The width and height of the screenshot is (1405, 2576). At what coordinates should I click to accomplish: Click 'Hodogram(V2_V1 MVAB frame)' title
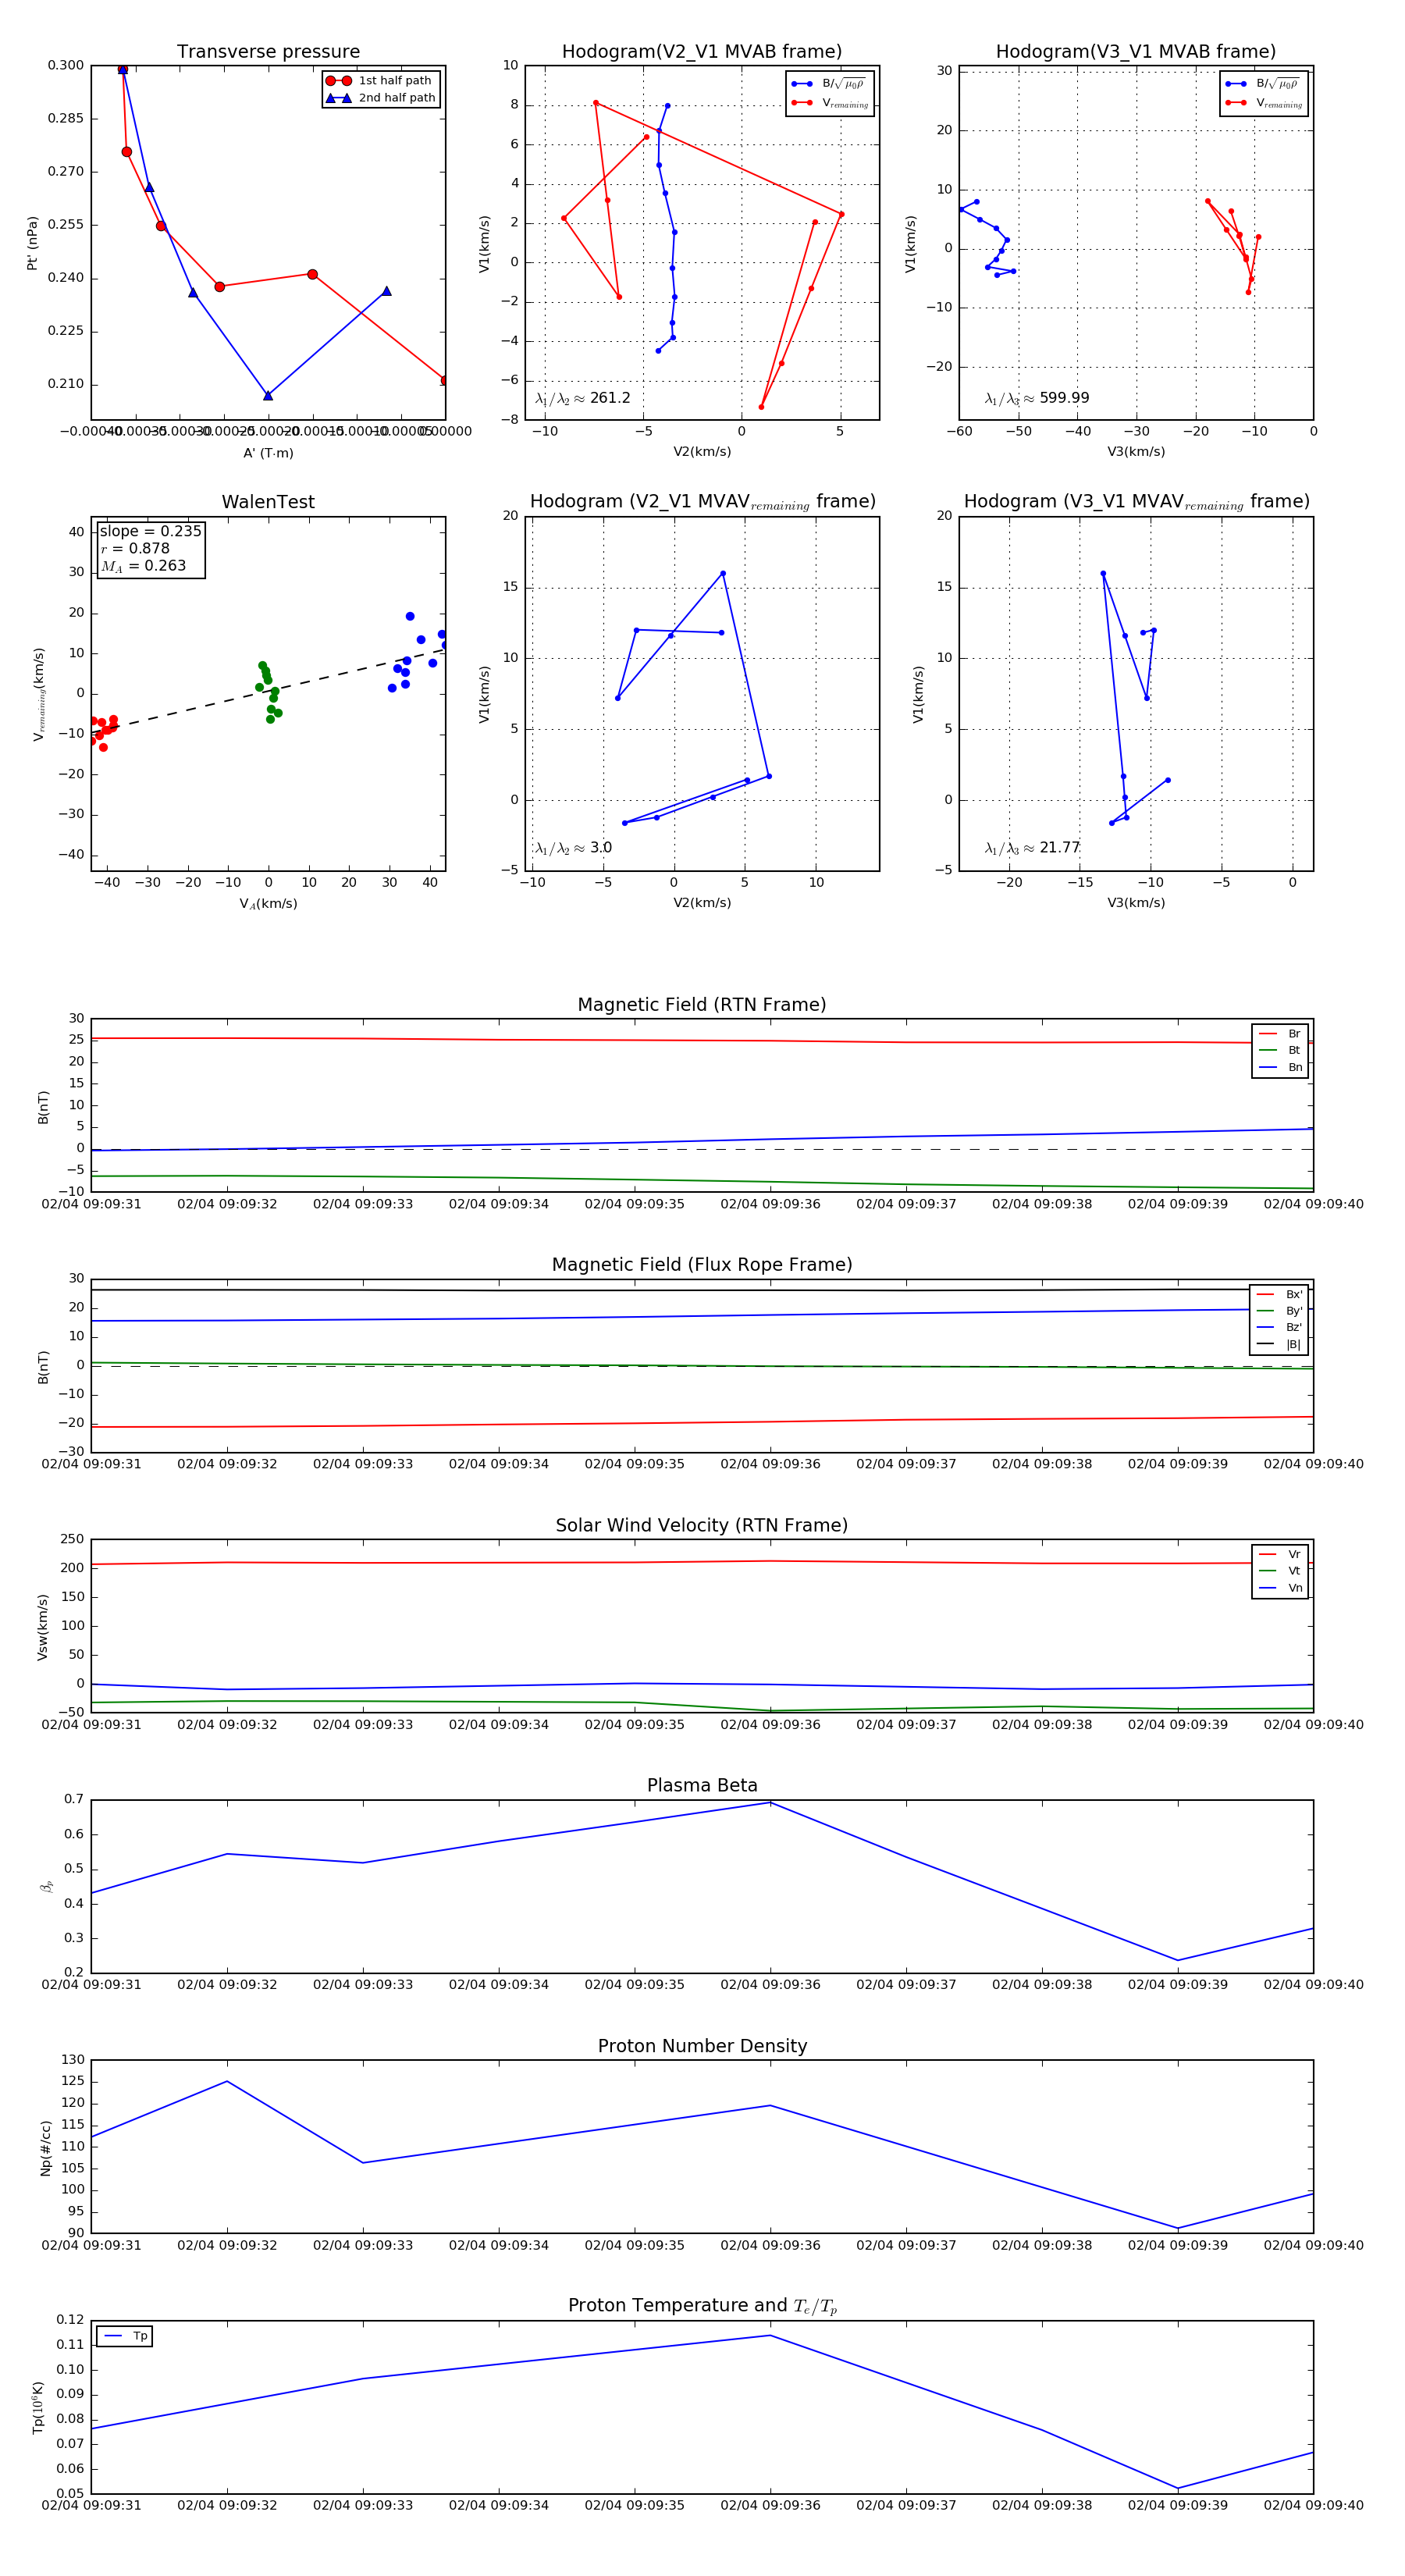(702, 52)
